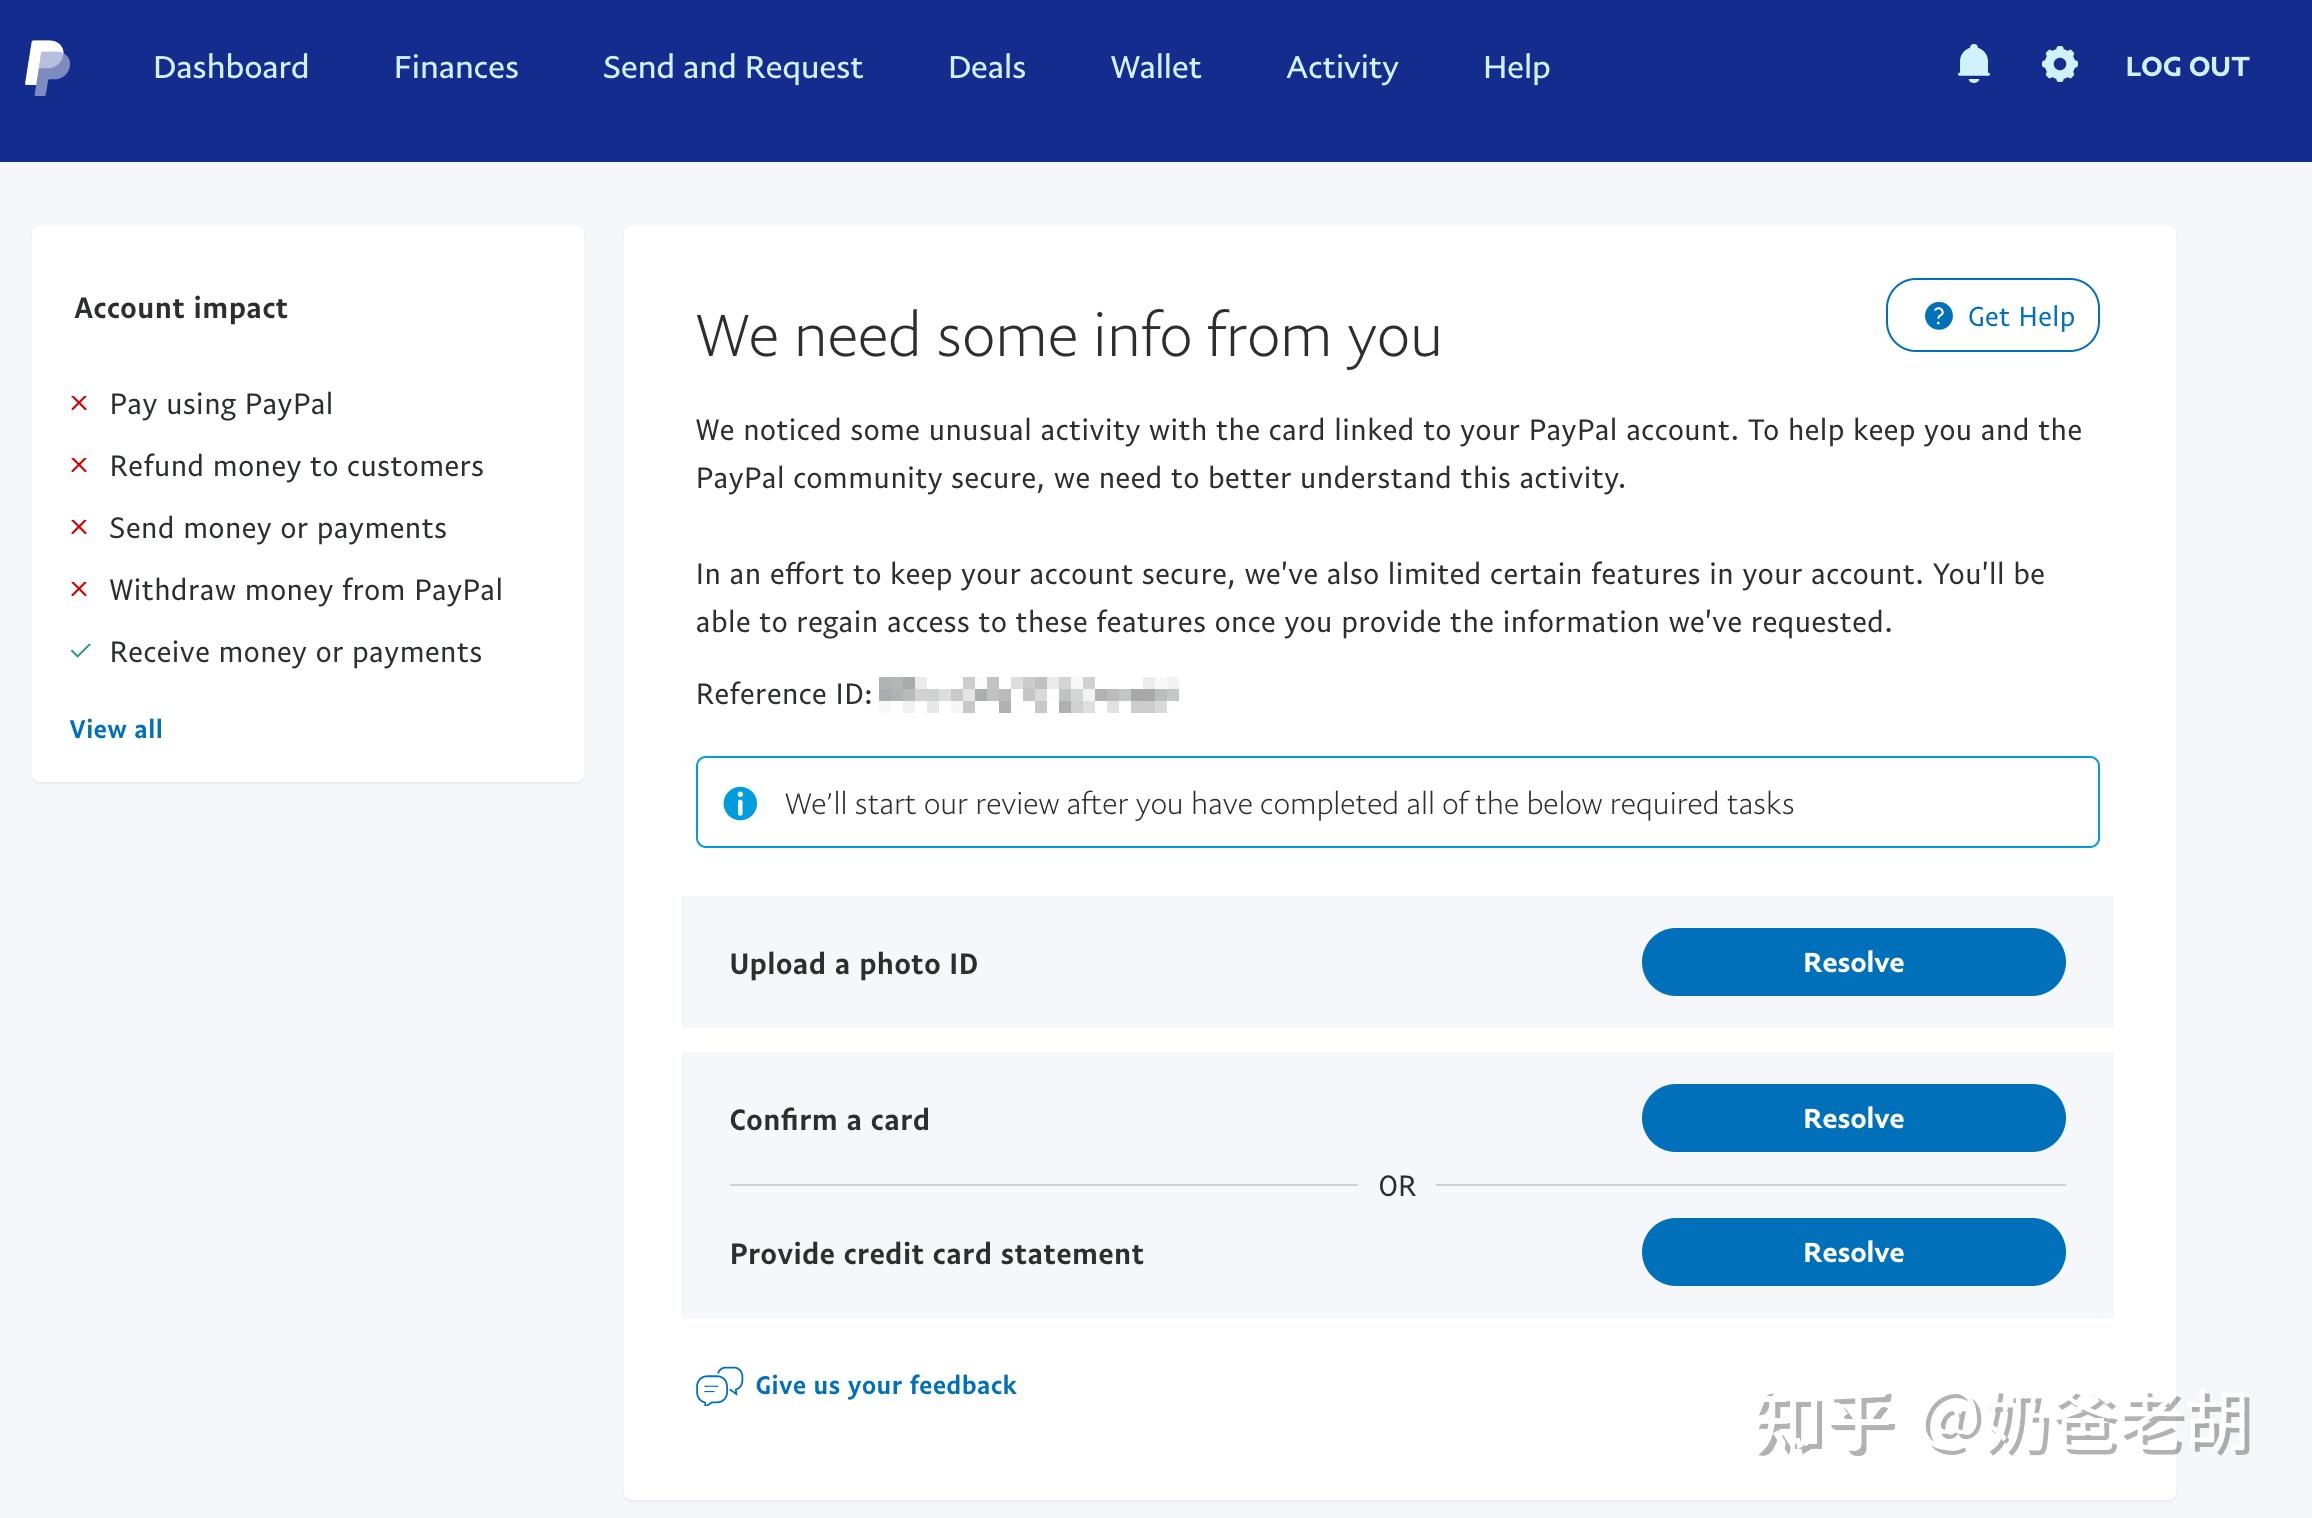Click Resolve for Provide credit card statement
Image resolution: width=2312 pixels, height=1518 pixels.
click(x=1852, y=1251)
